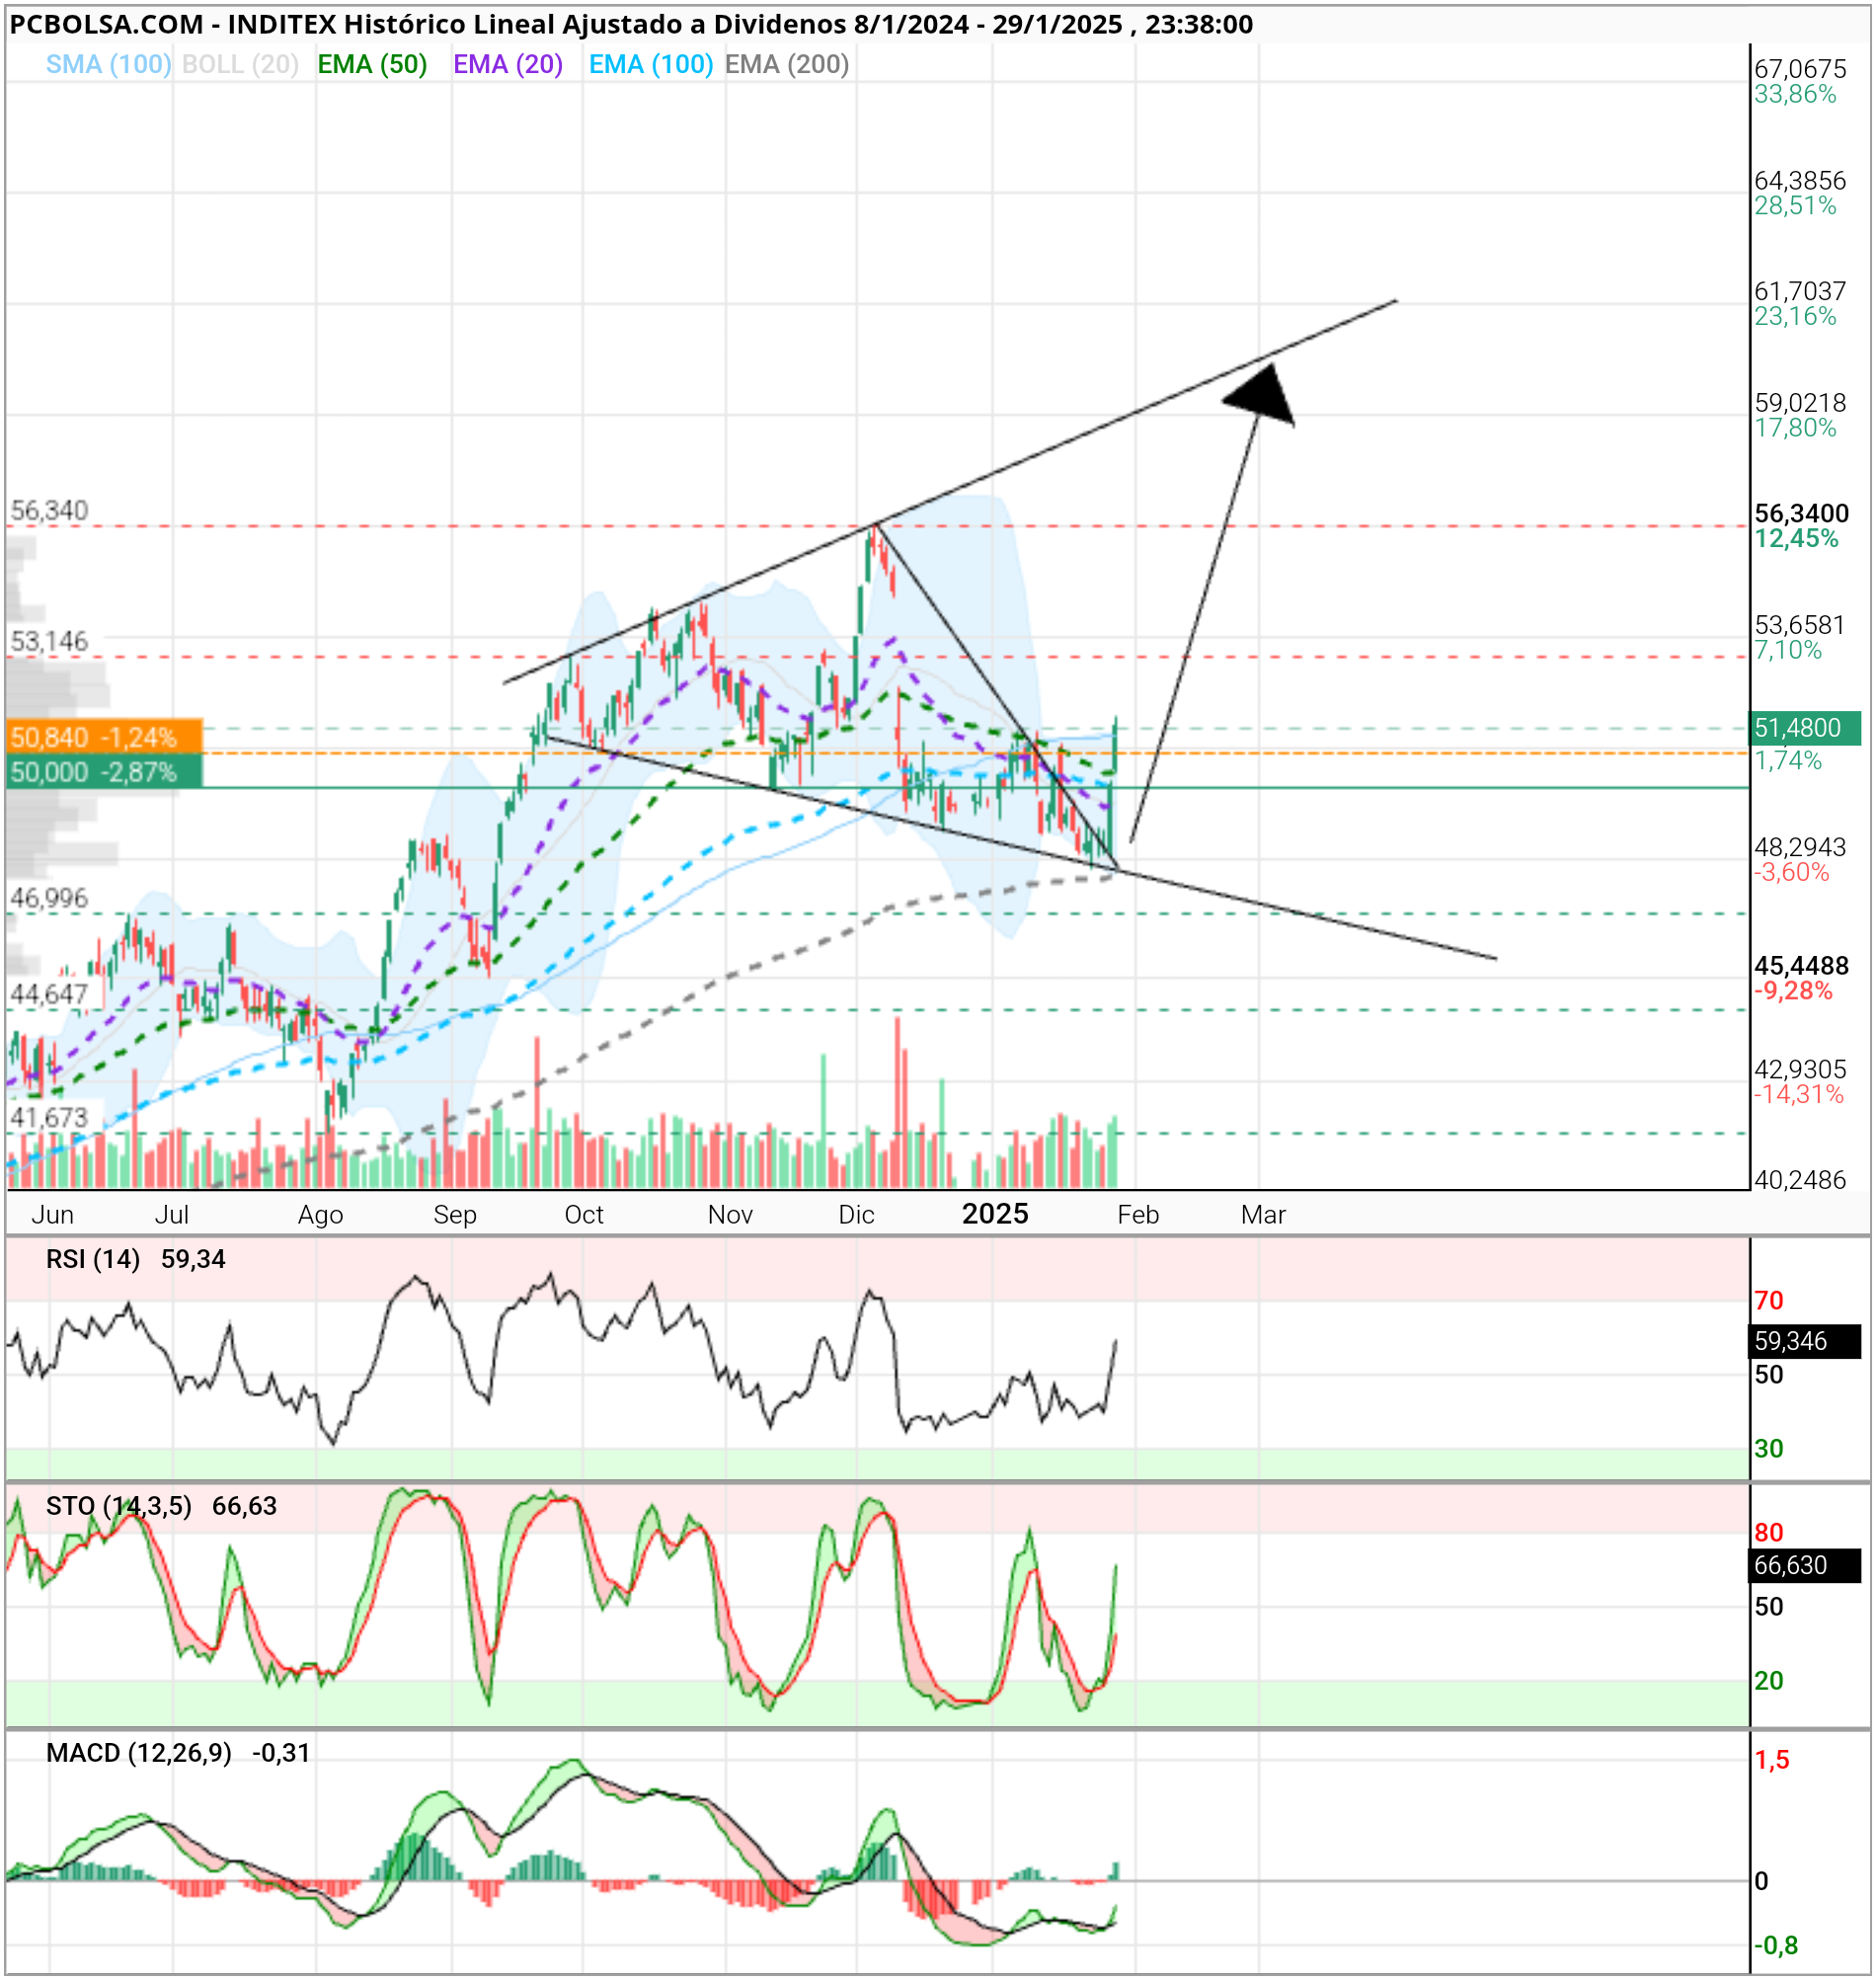Click the 40,2486 price axis value
The height and width of the screenshot is (1980, 1876).
pos(1800,1180)
